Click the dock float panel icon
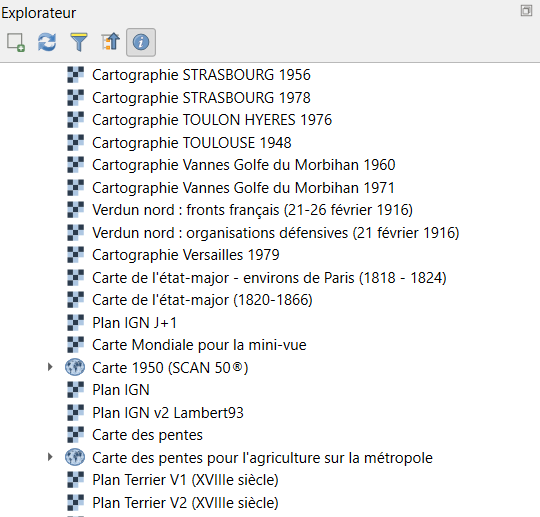Screen dimensions: 540x517 (526, 11)
